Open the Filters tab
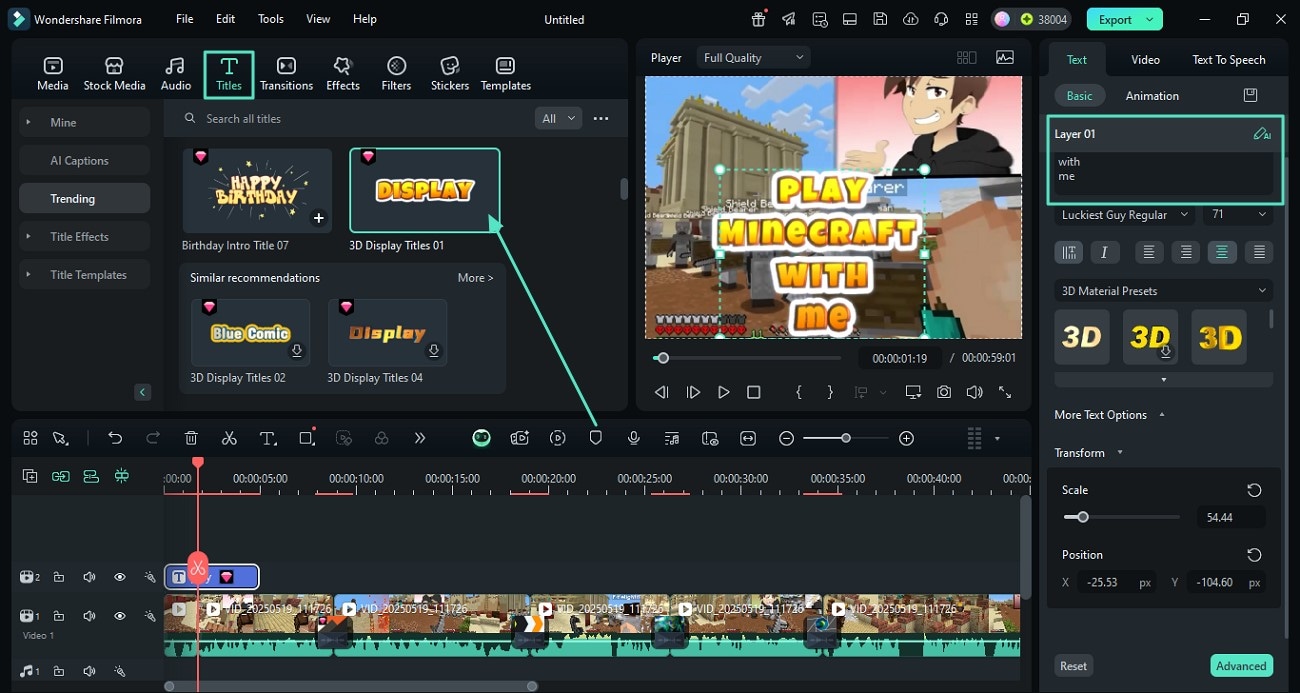This screenshot has height=693, width=1300. tap(396, 74)
